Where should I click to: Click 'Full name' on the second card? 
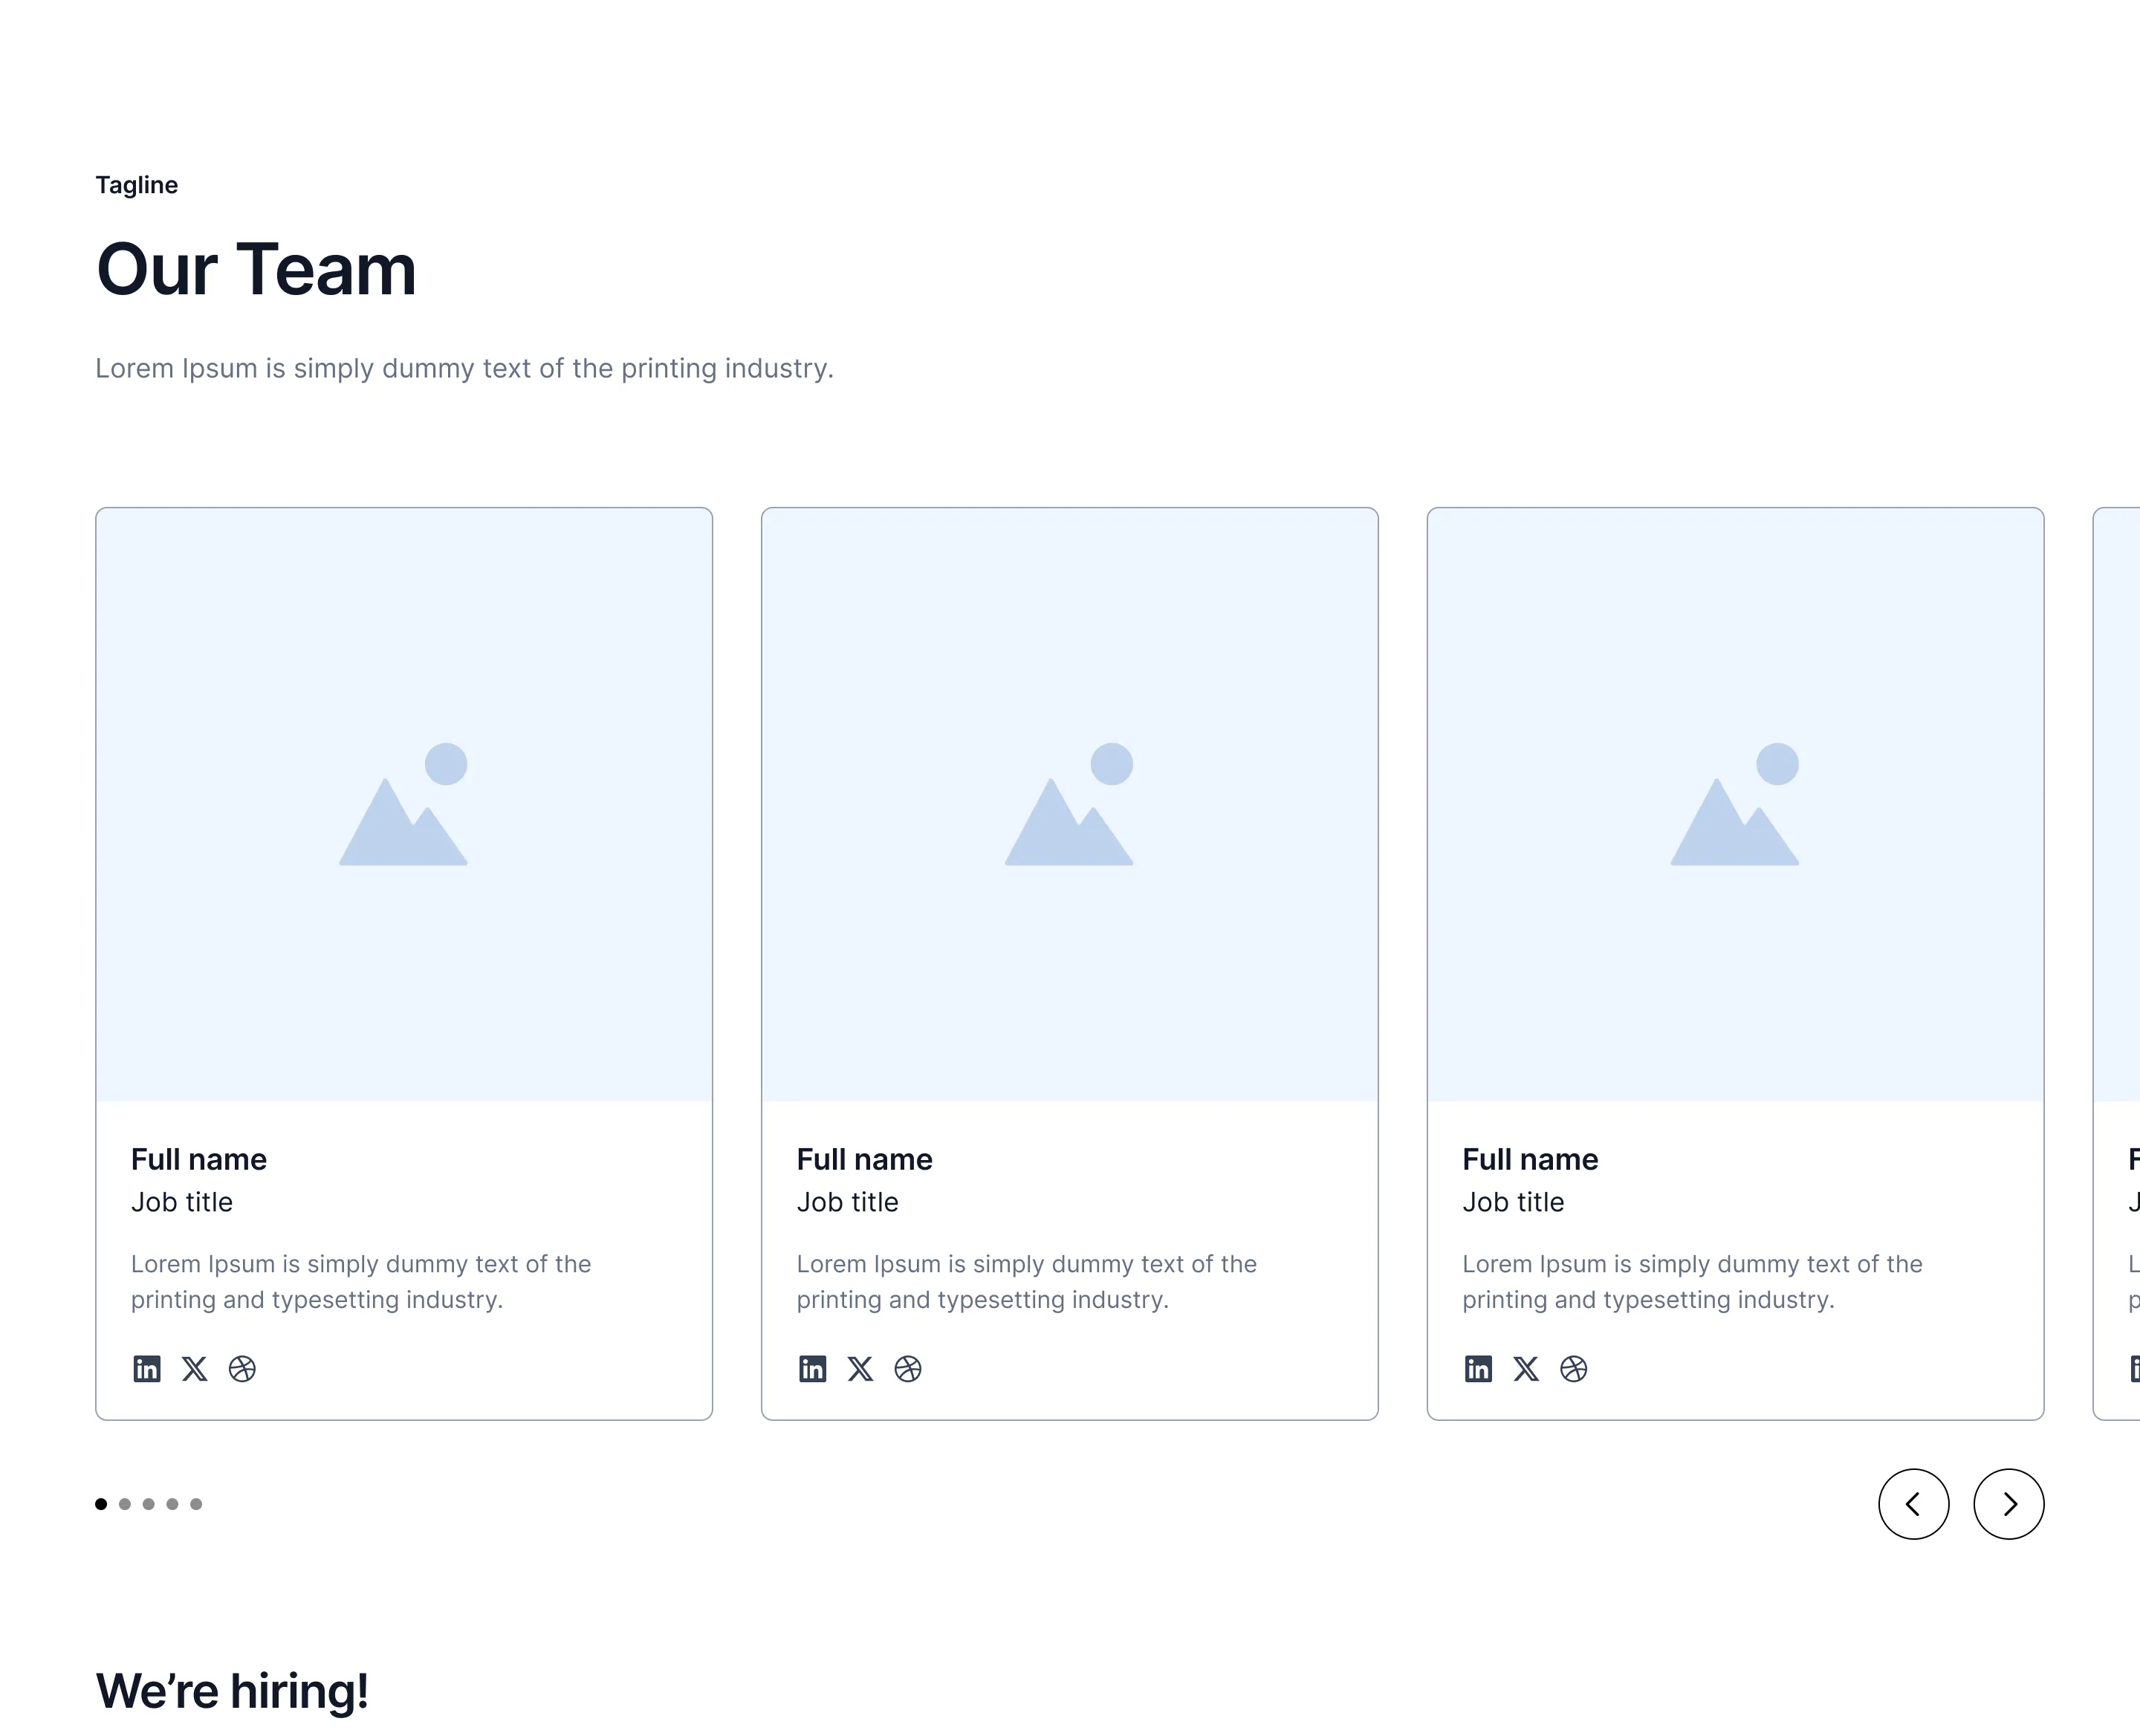click(865, 1160)
